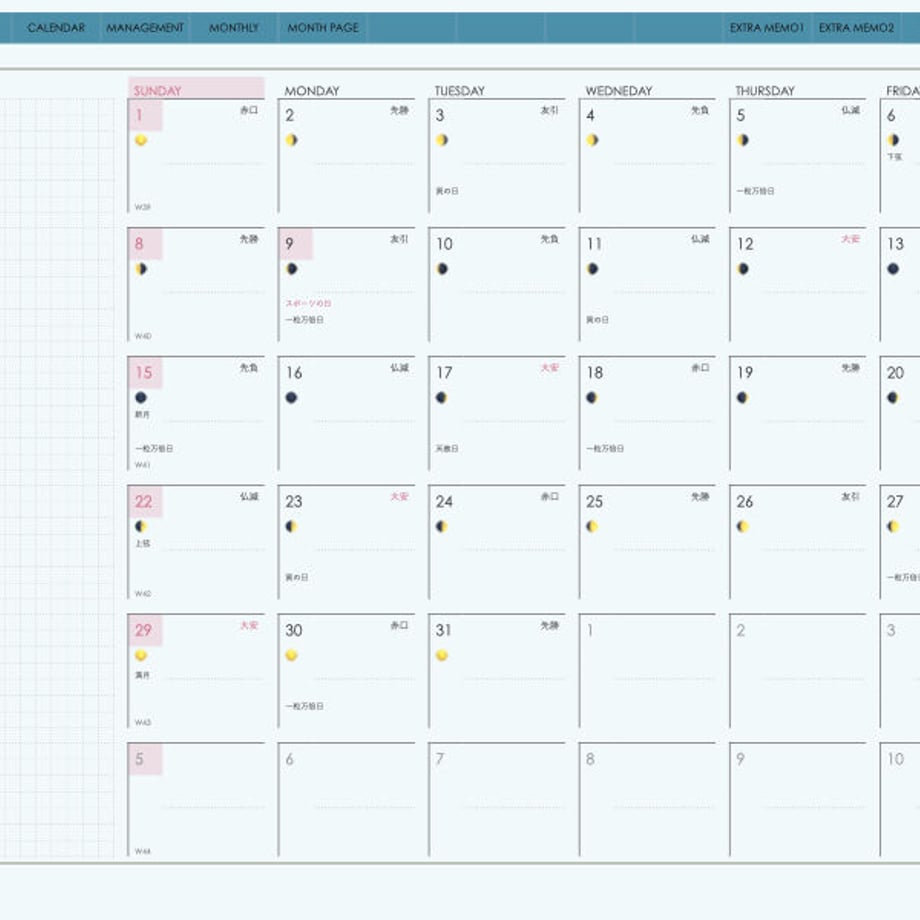Click the 寅の日 note on the 3rd
Viewport: 920px width, 920px height.
447,191
